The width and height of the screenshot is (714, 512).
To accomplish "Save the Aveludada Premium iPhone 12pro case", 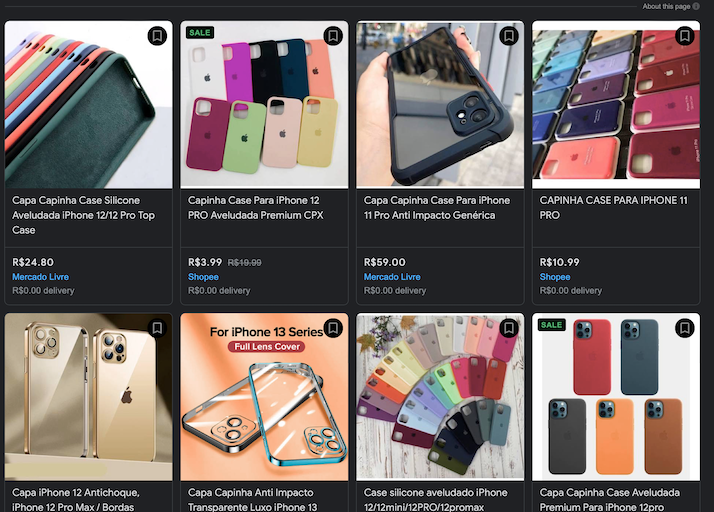I will 684,328.
